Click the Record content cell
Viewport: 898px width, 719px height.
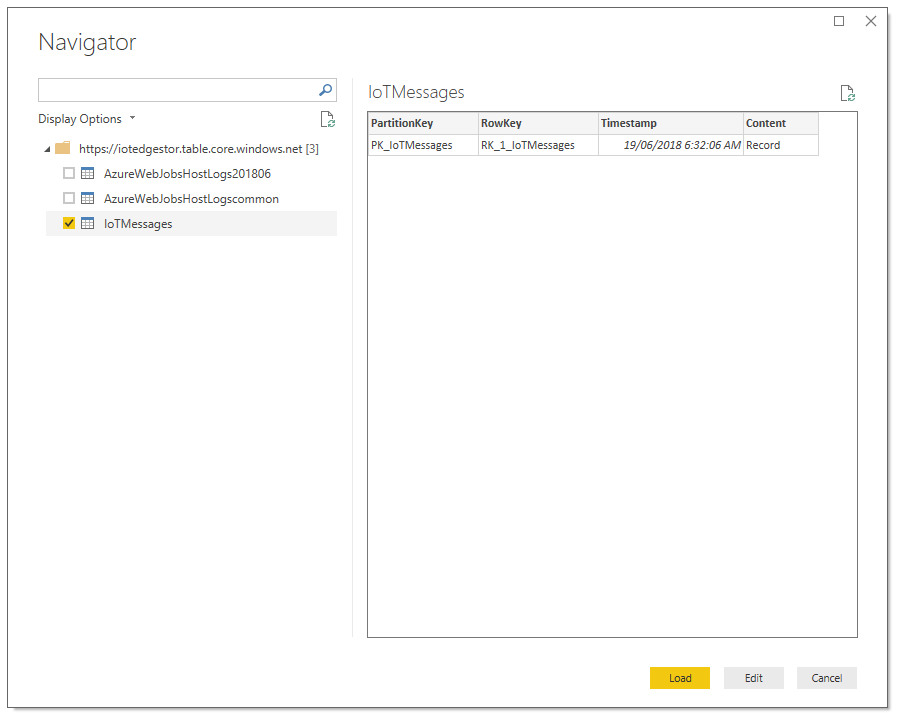point(781,145)
